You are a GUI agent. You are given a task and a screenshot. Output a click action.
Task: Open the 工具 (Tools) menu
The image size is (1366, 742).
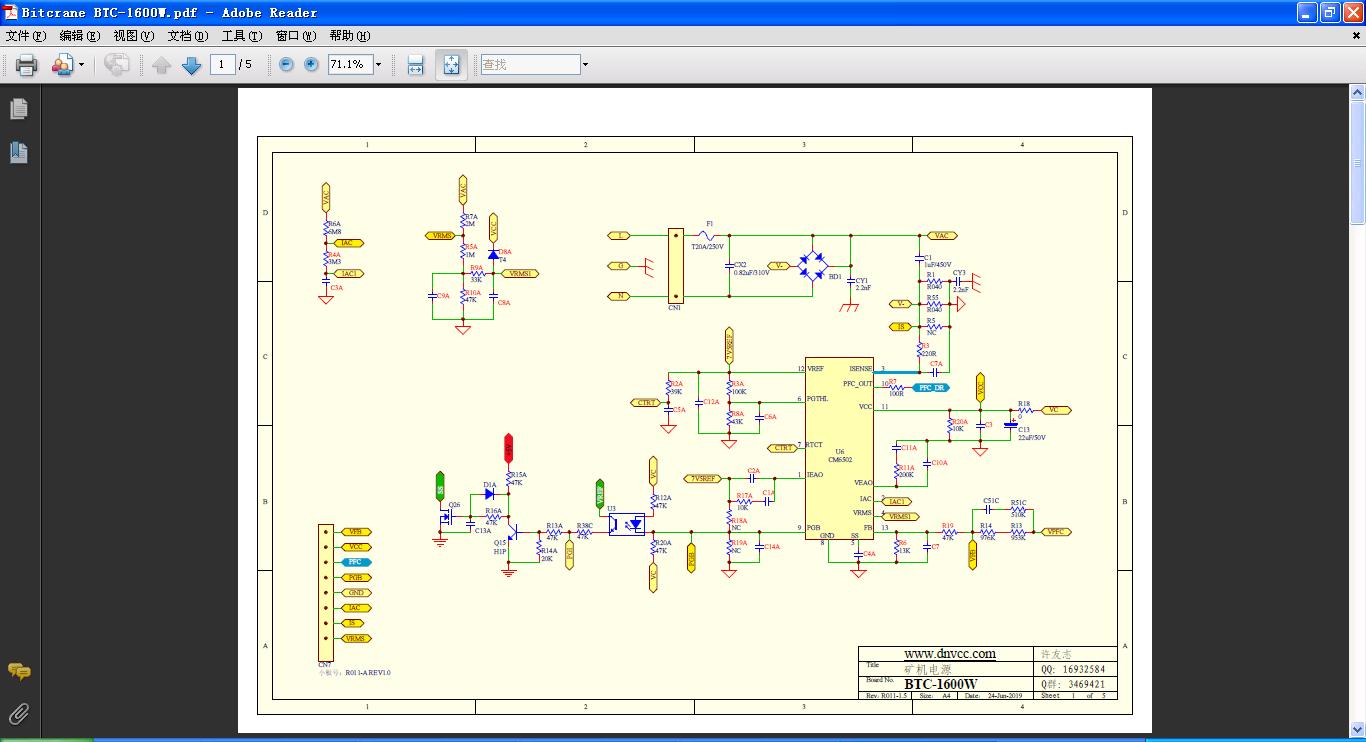[241, 36]
